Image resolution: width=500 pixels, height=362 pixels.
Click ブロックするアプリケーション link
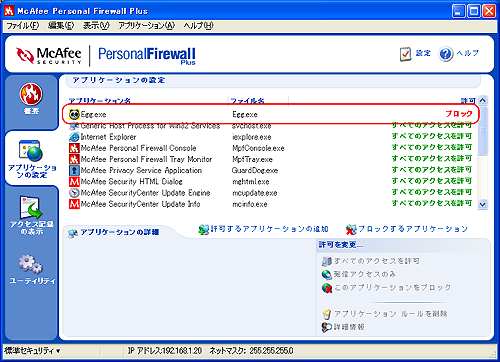(x=413, y=229)
